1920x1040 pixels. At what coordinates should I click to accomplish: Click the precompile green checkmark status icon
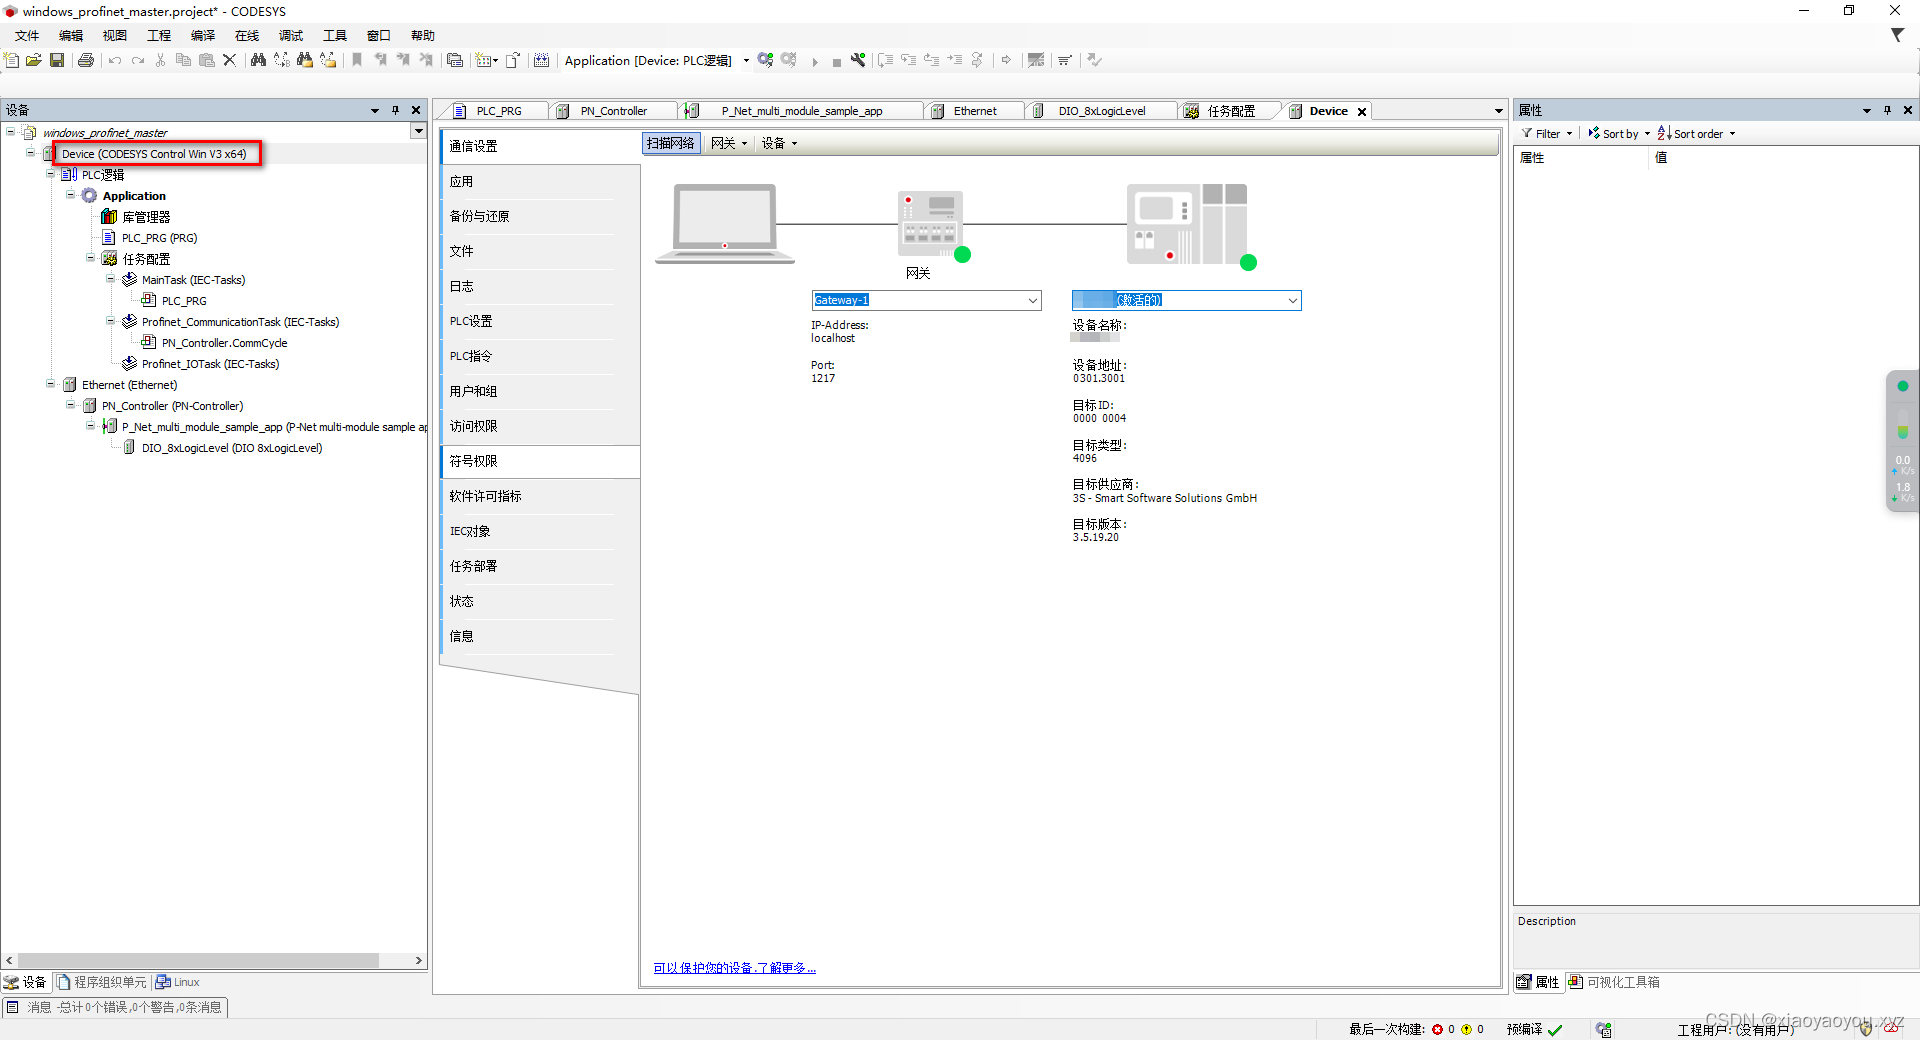click(1555, 1030)
